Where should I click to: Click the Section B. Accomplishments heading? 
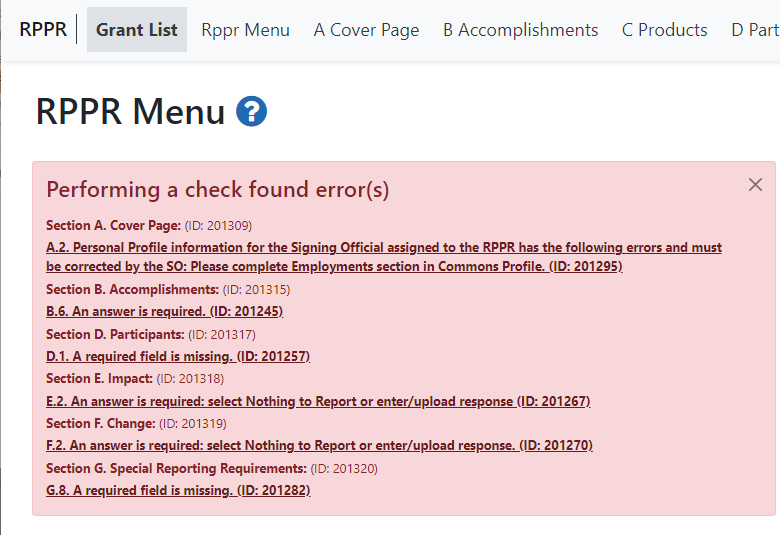(x=132, y=290)
